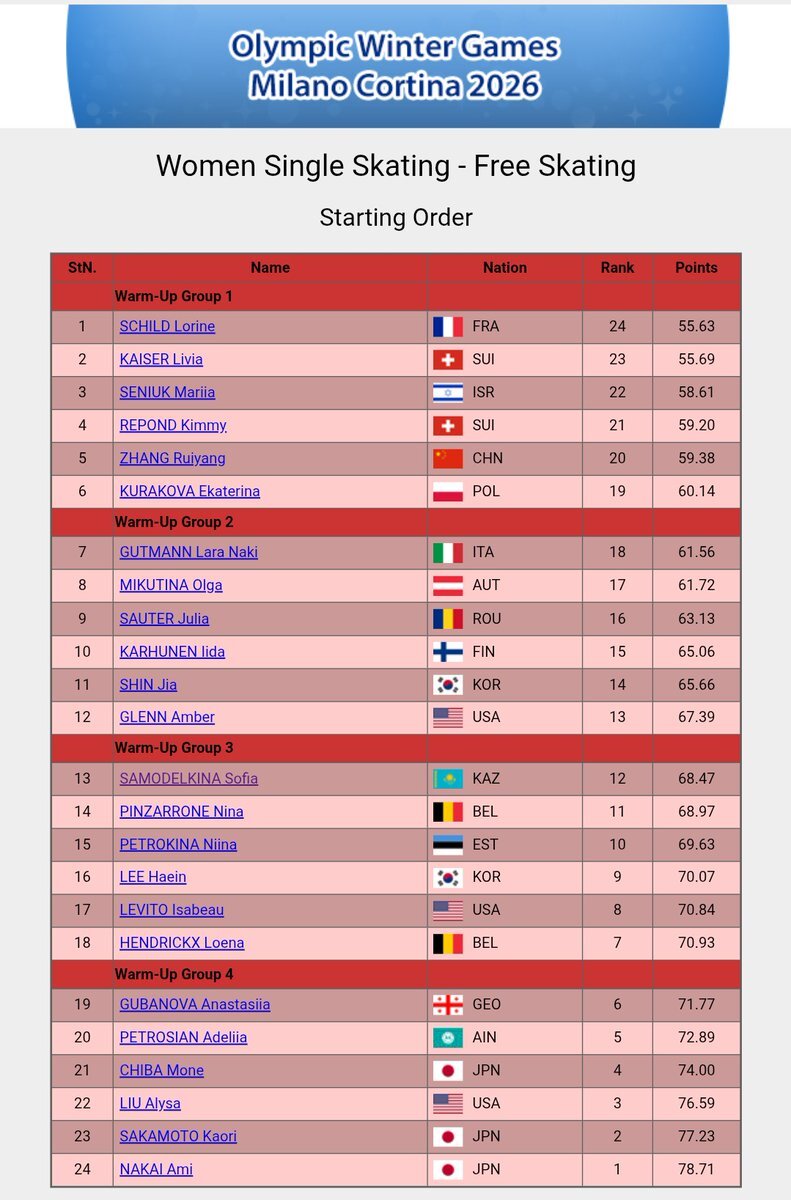
Task: Click the Israel flag icon
Action: pyautogui.click(x=447, y=392)
